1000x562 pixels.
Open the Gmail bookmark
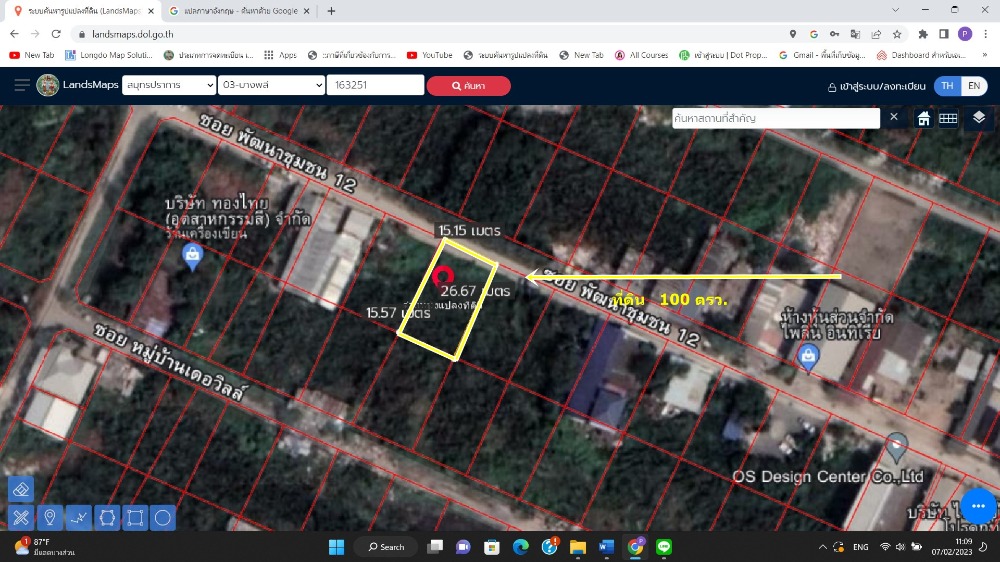pyautogui.click(x=821, y=55)
